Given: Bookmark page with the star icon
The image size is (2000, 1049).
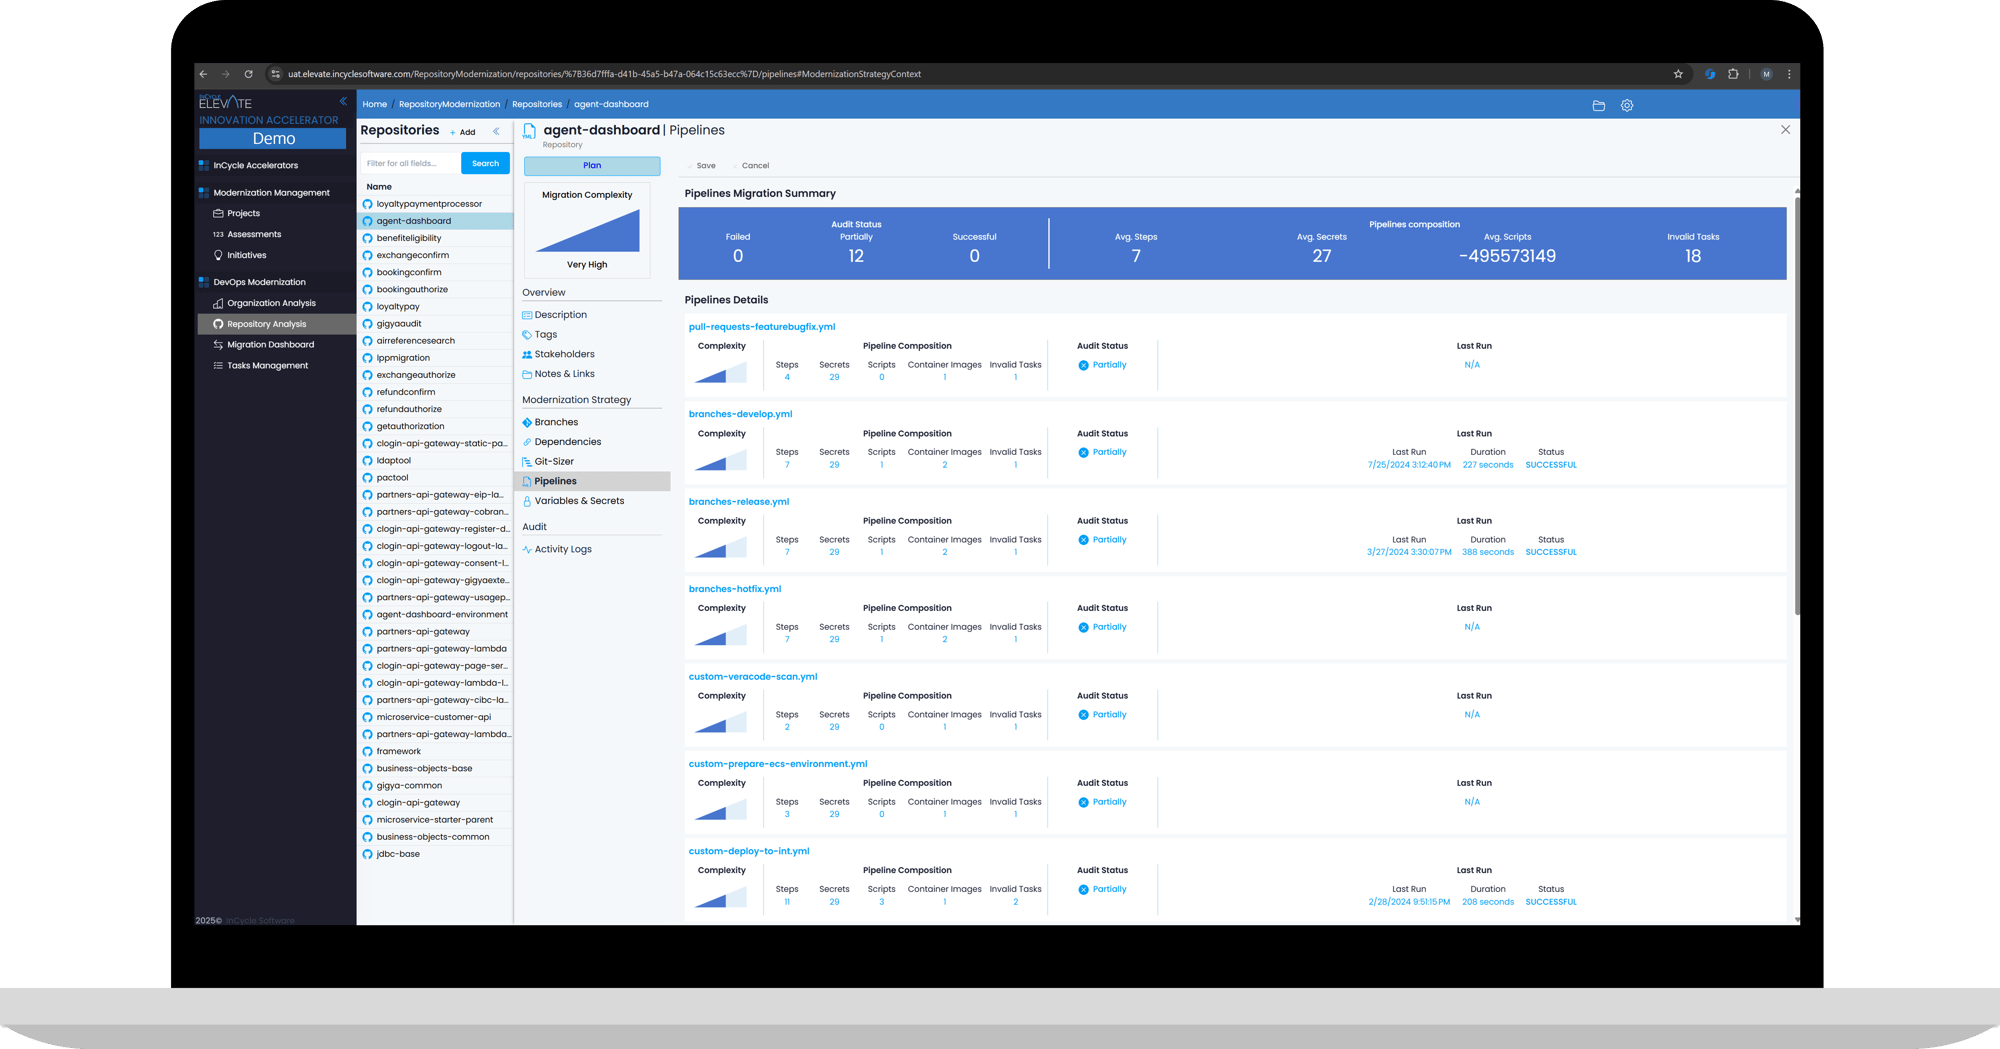Looking at the screenshot, I should [x=1678, y=74].
